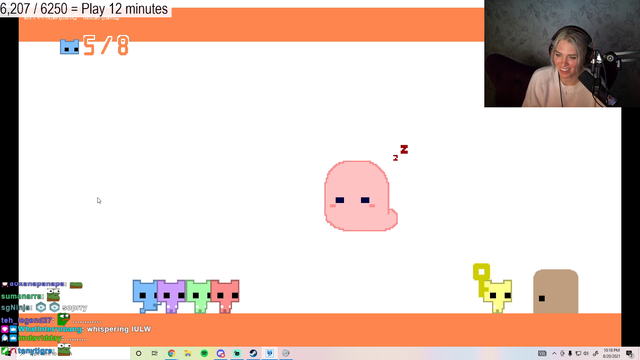Click the frog emote after sumanarra
This screenshot has width=640, height=360.
53,295
